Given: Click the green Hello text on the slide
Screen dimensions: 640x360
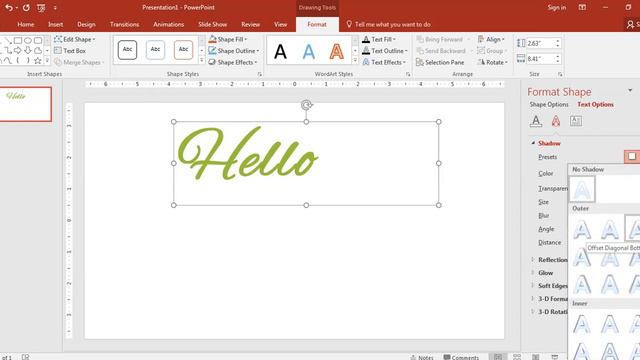Looking at the screenshot, I should [247, 153].
